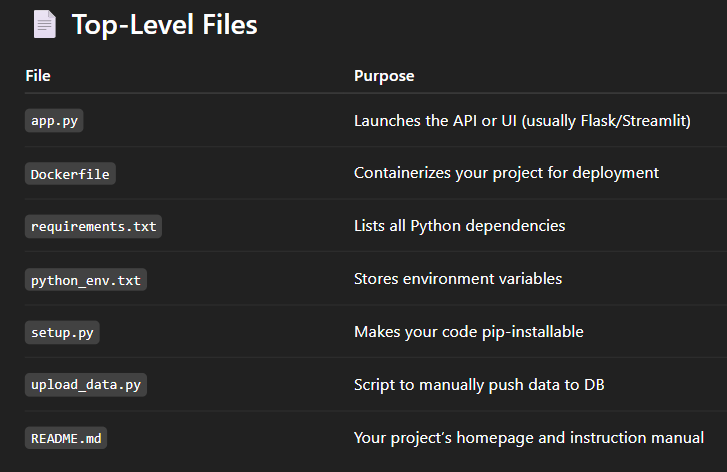The image size is (727, 472).
Task: Click the python_env.txt file name
Action: pos(87,280)
